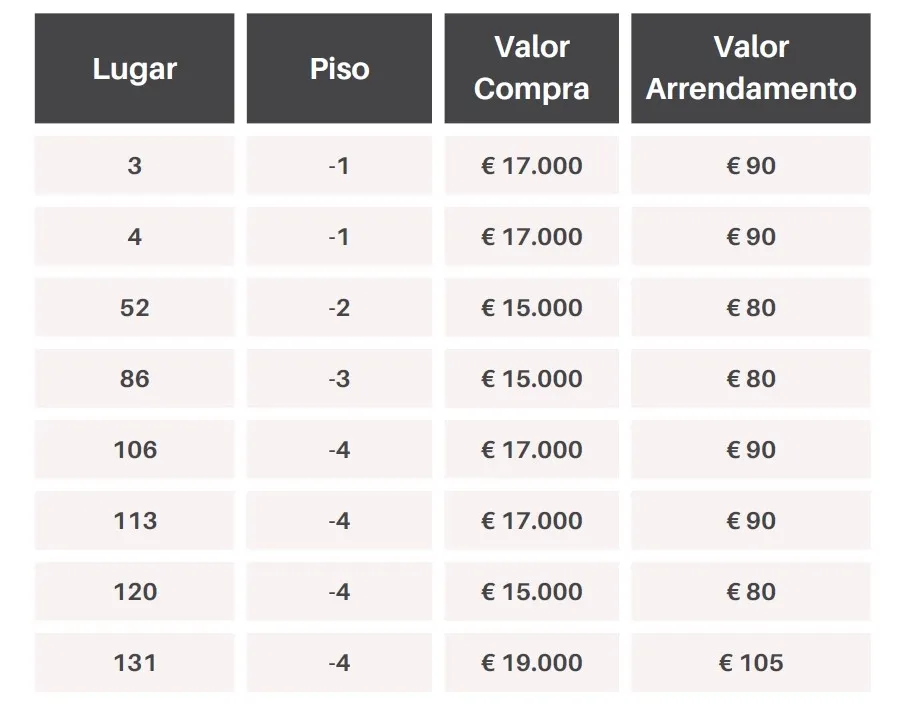The image size is (902, 723).
Task: Select the Lugar 86 cell
Action: pos(134,379)
